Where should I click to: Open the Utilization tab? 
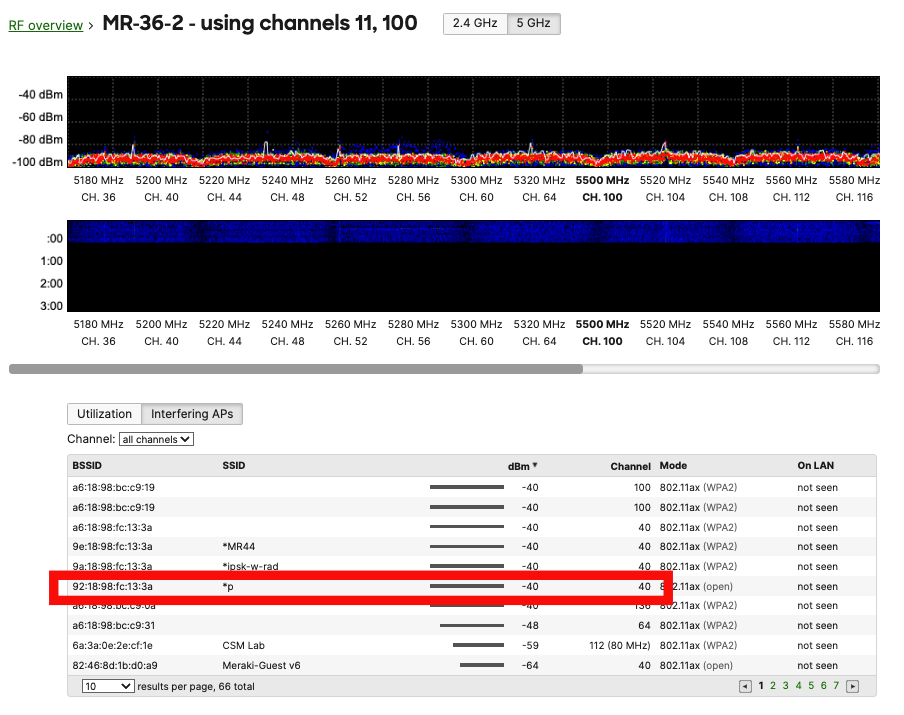104,414
